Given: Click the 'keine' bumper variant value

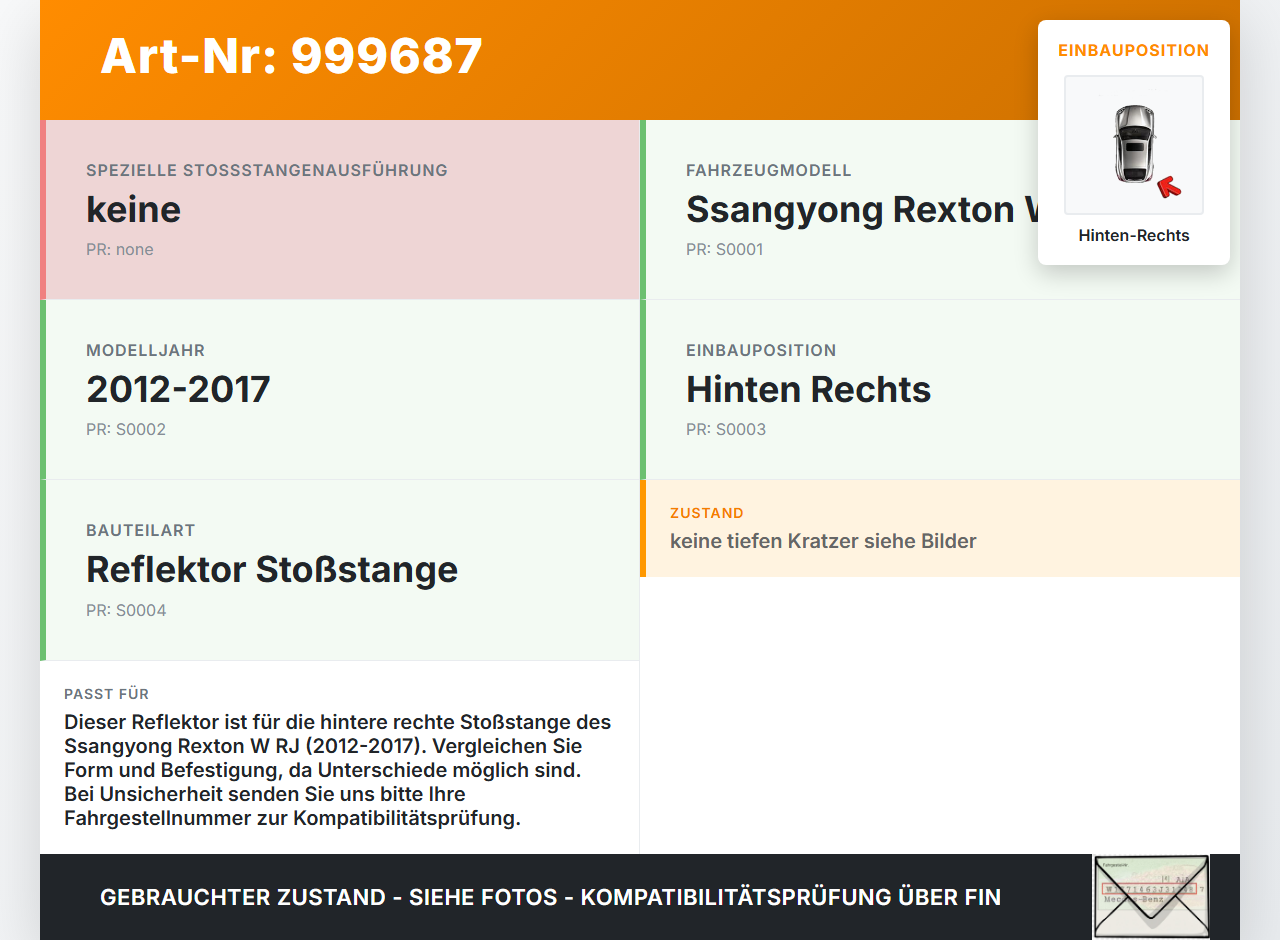Looking at the screenshot, I should (x=134, y=209).
